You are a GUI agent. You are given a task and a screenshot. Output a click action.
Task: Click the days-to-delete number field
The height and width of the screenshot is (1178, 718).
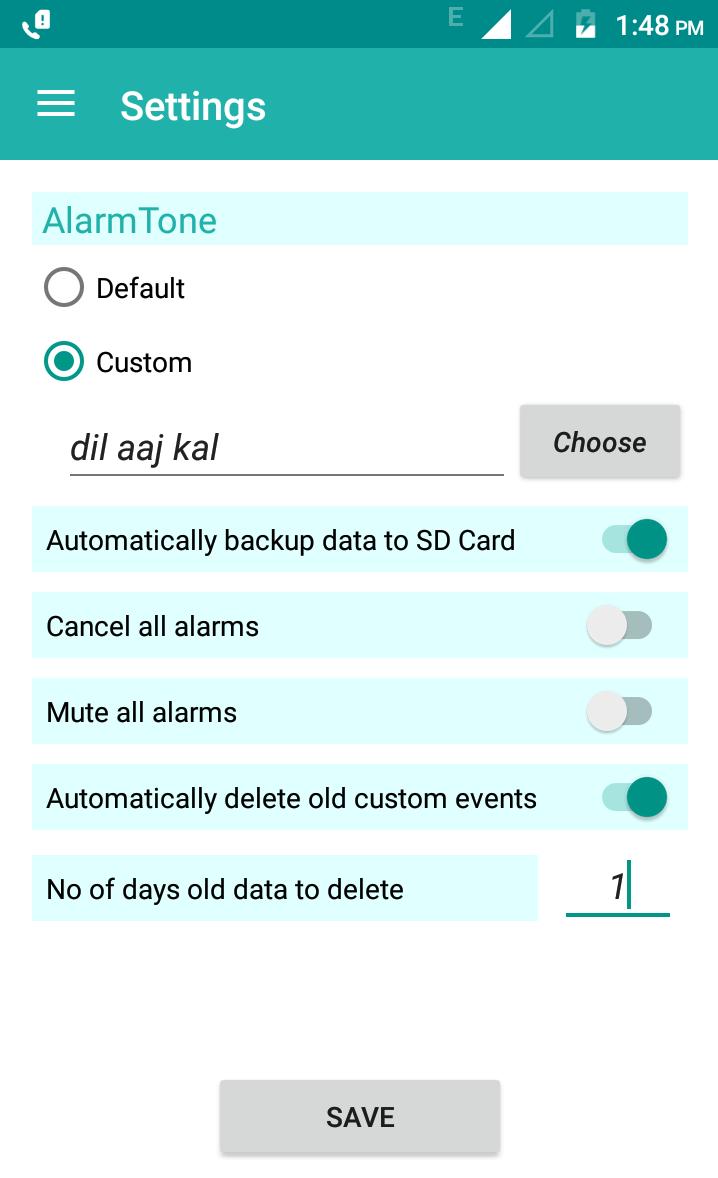[617, 888]
